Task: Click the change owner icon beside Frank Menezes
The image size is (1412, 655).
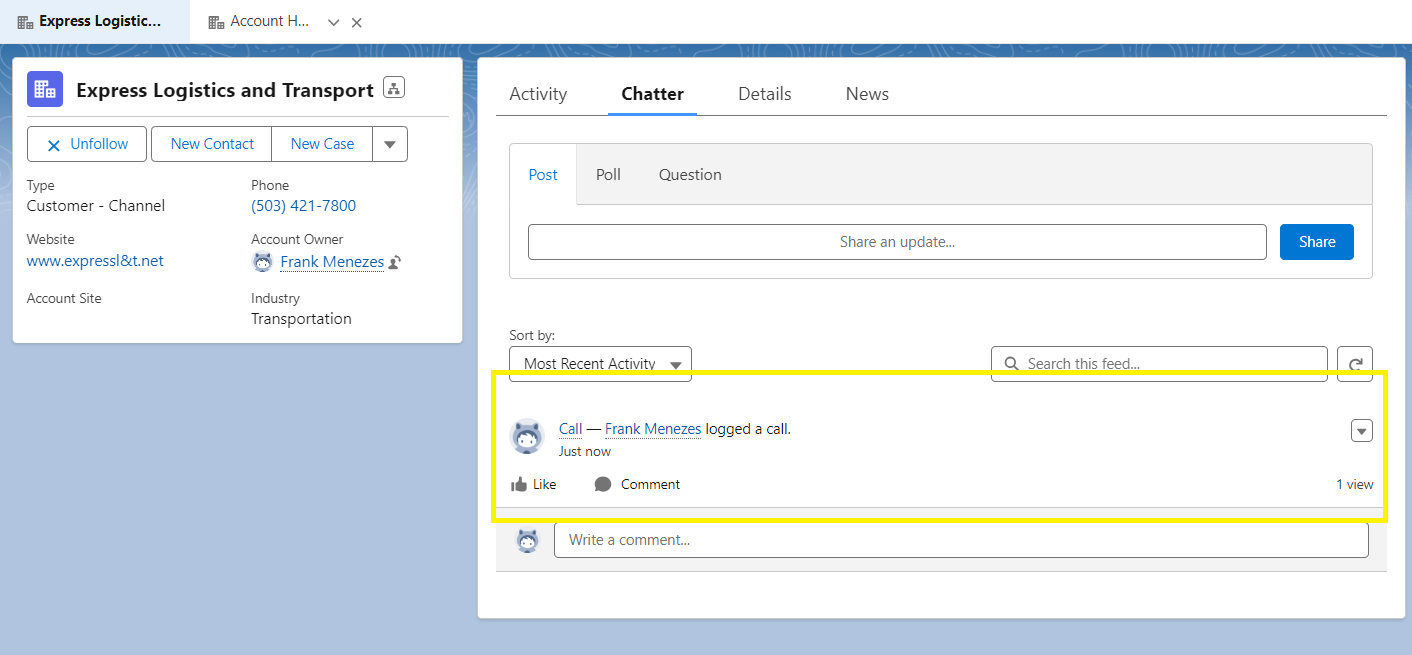Action: tap(395, 263)
